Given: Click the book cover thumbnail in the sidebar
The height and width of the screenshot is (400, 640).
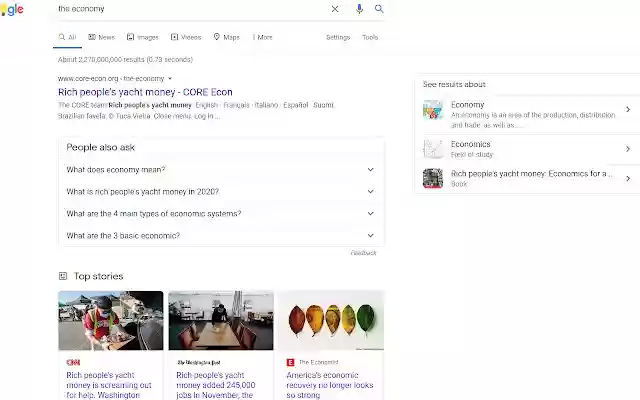Looking at the screenshot, I should tap(433, 178).
